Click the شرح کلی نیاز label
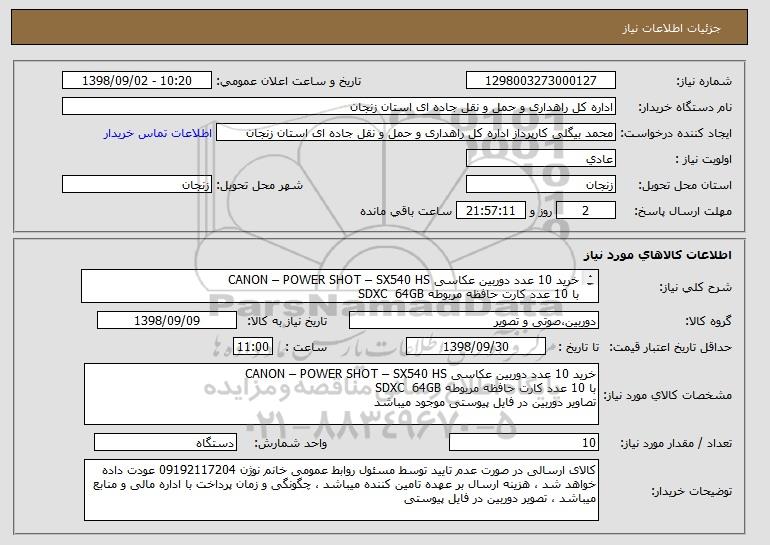The width and height of the screenshot is (770, 545). [x=695, y=287]
